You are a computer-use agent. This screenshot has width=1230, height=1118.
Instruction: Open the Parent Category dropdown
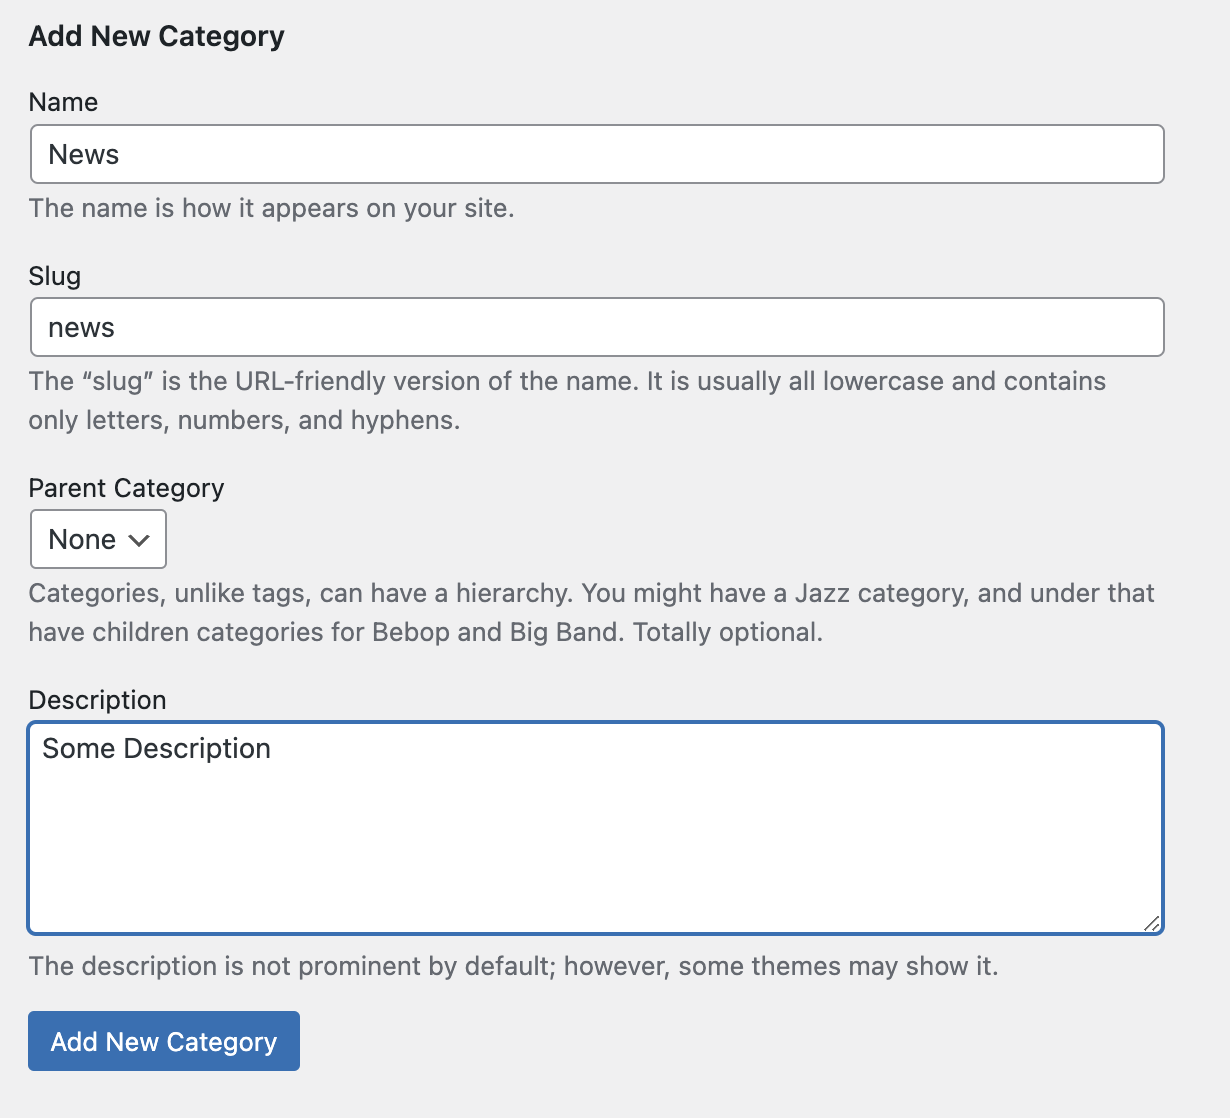tap(98, 539)
